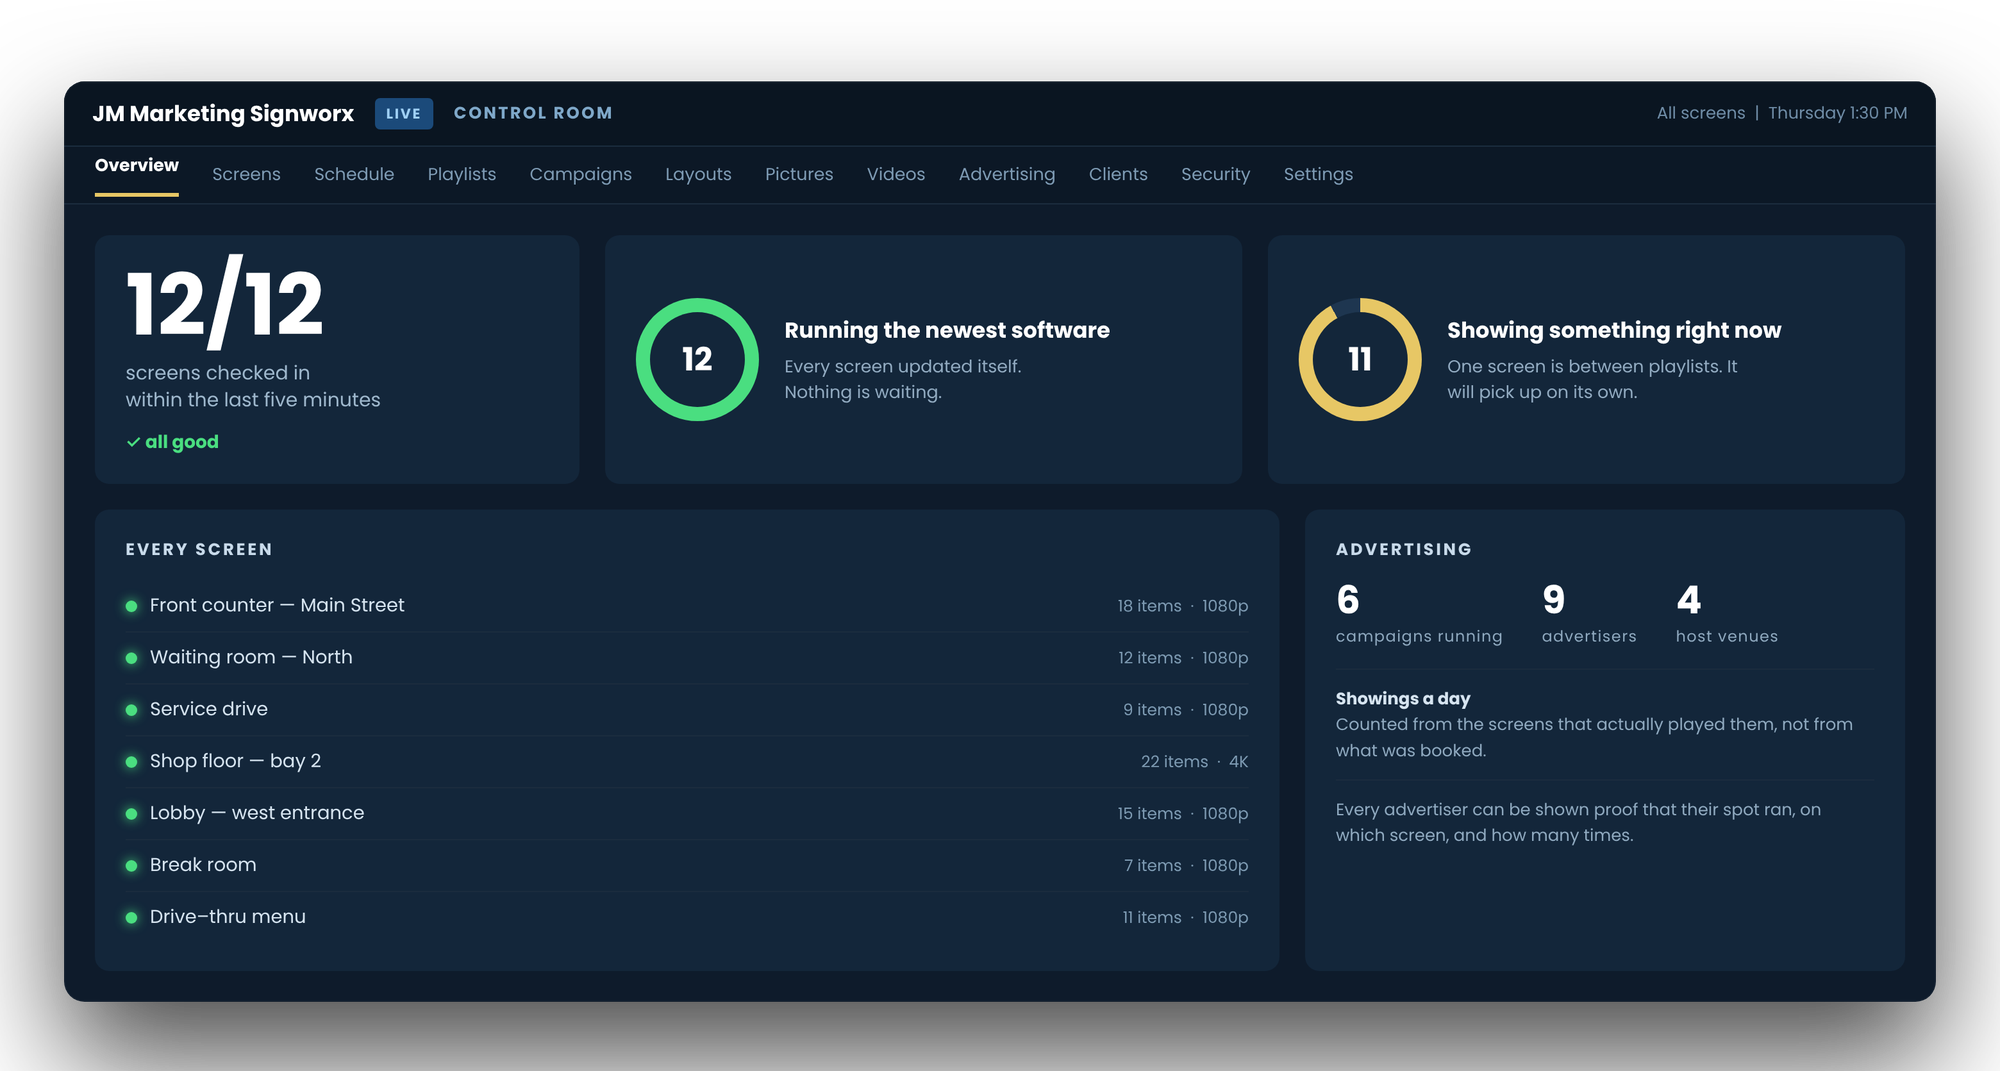2000x1071 pixels.
Task: Open the Security tab
Action: click(x=1215, y=174)
